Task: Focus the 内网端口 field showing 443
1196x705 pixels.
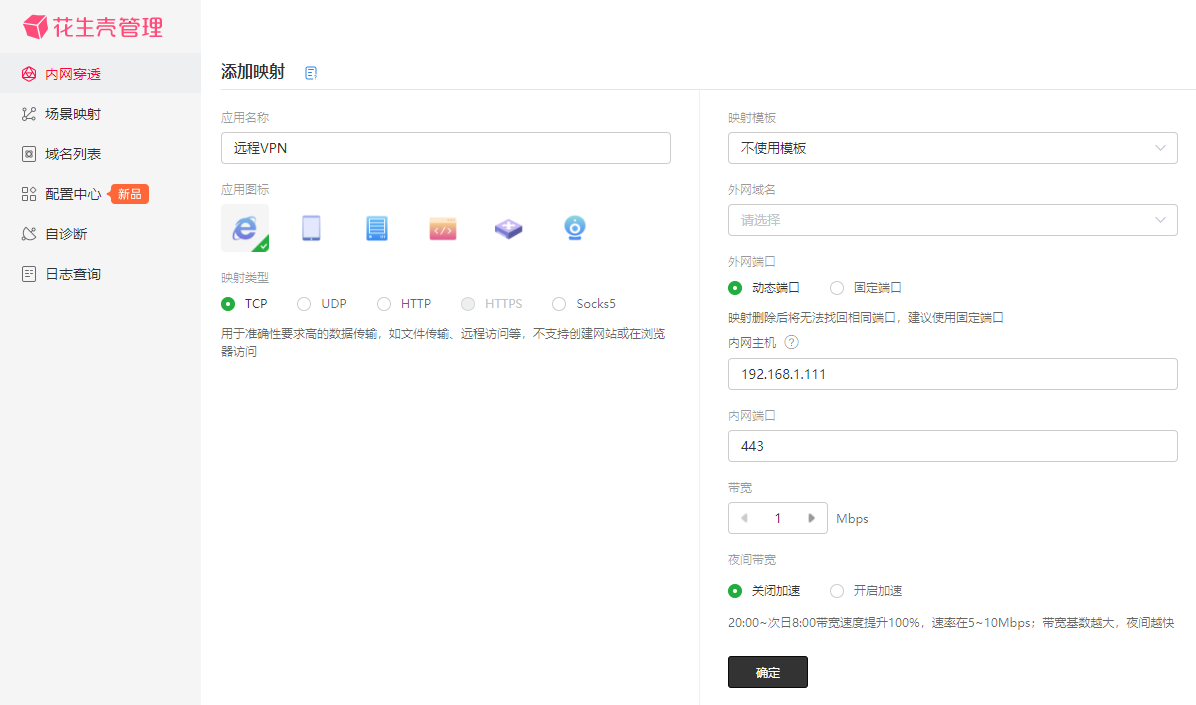Action: point(953,446)
